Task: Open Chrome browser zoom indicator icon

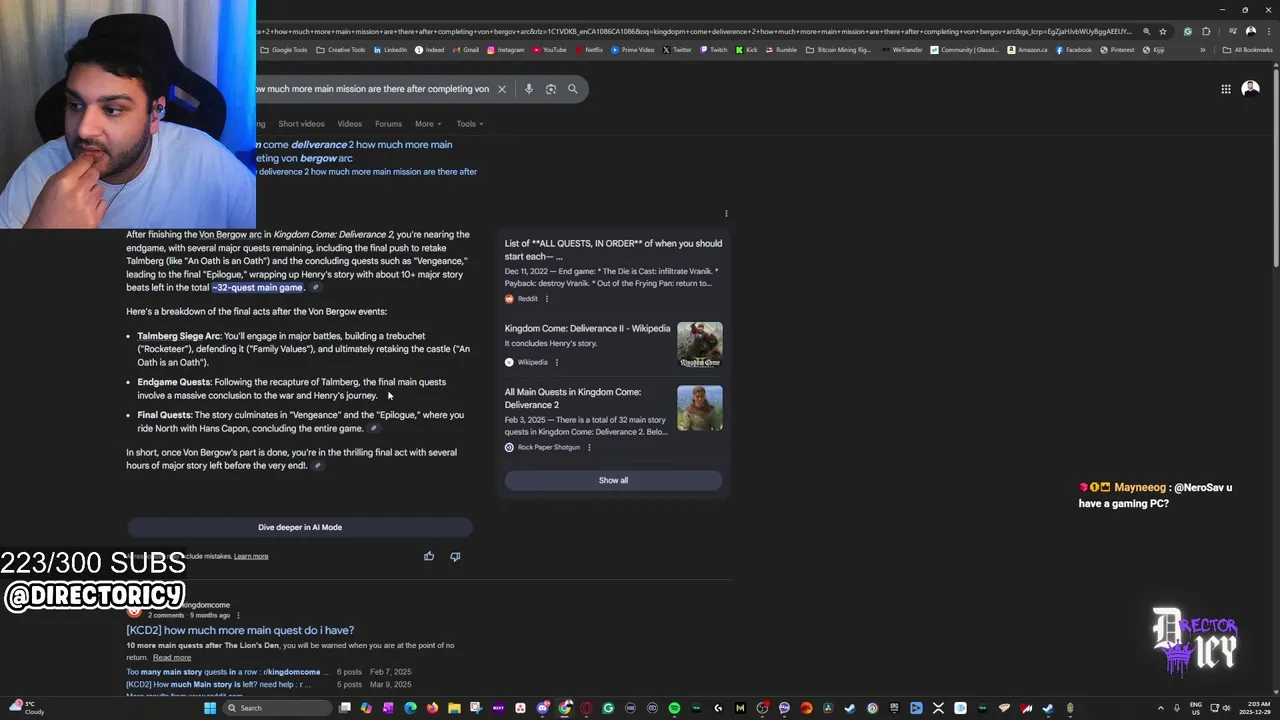Action: (1146, 31)
